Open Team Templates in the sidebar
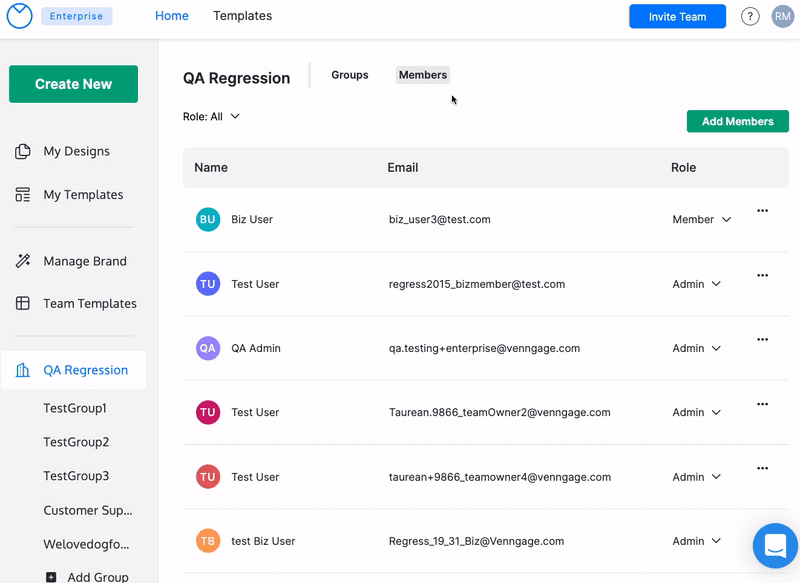This screenshot has width=800, height=583. click(x=89, y=304)
